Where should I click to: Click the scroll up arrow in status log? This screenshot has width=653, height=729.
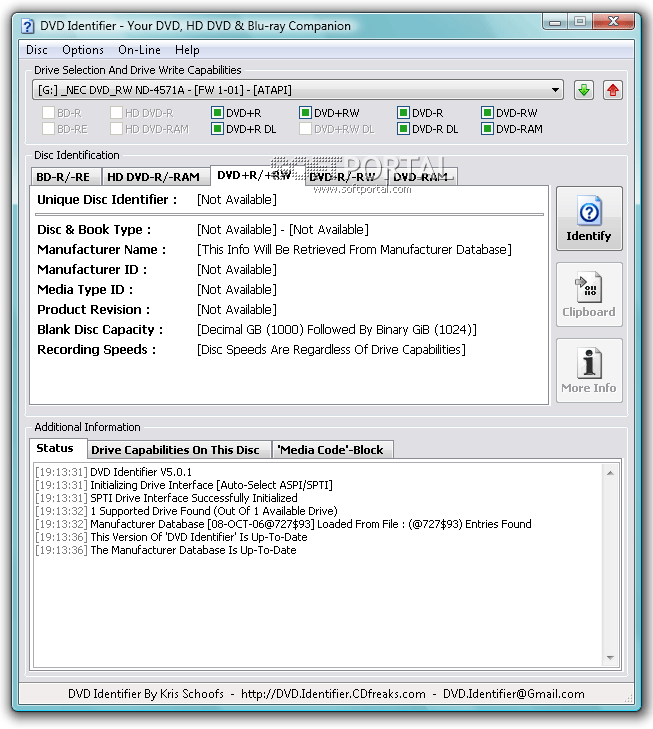click(x=610, y=473)
